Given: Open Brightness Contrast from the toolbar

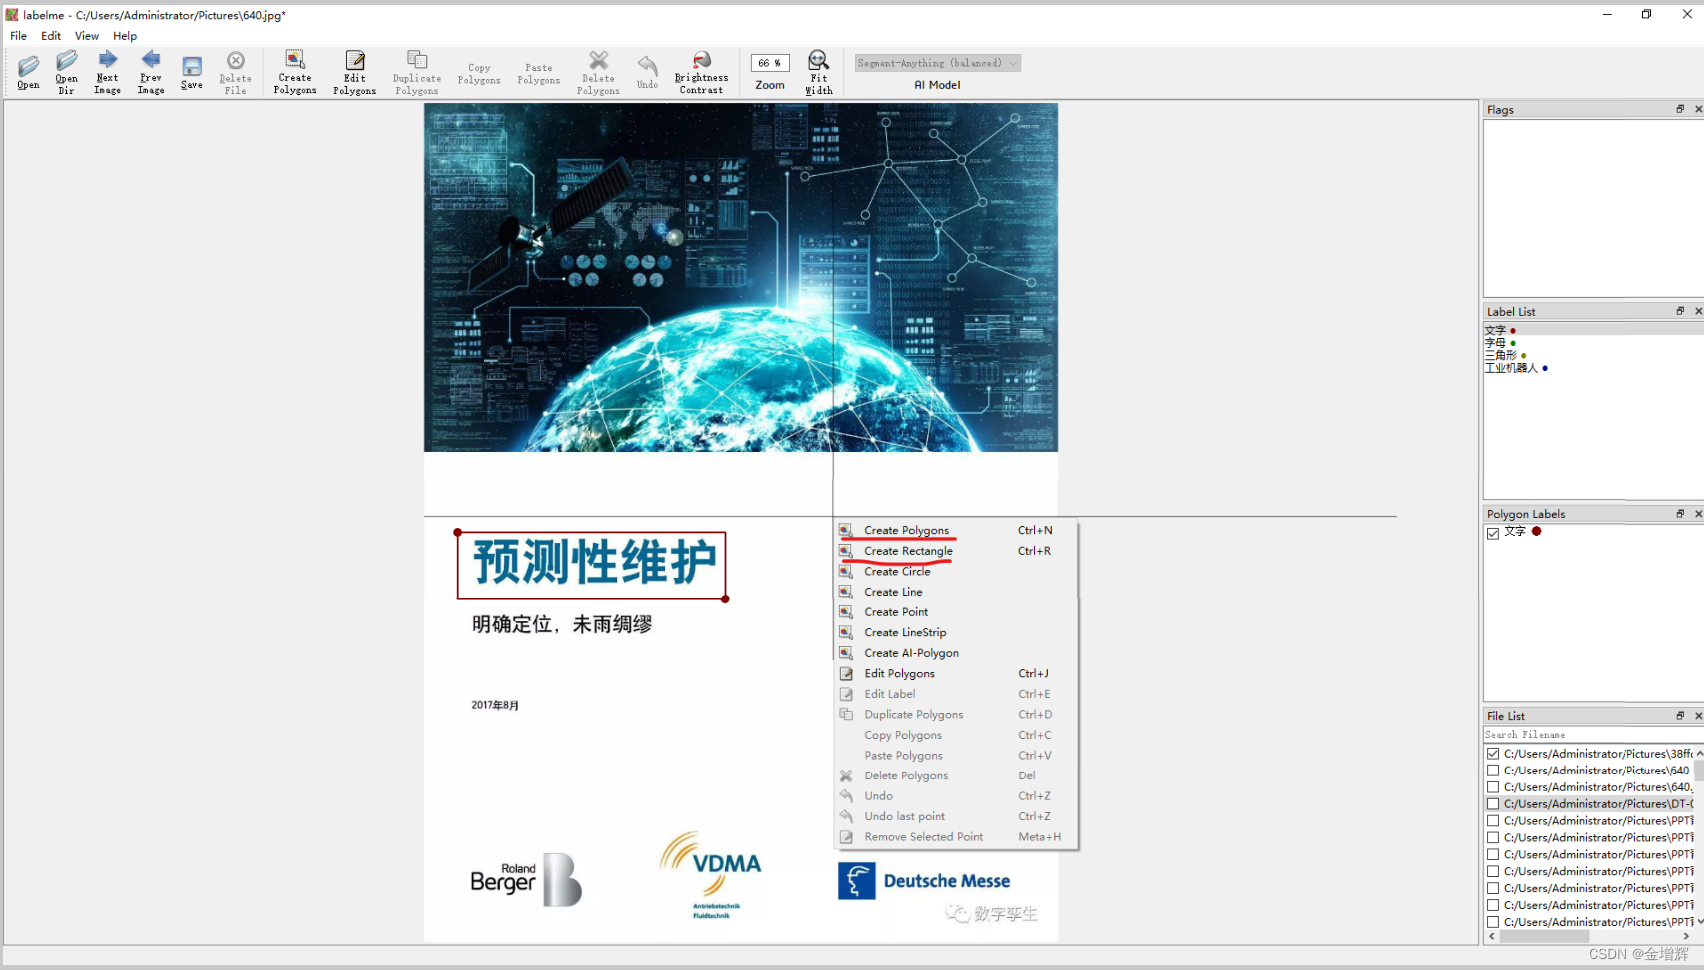Looking at the screenshot, I should (x=702, y=72).
